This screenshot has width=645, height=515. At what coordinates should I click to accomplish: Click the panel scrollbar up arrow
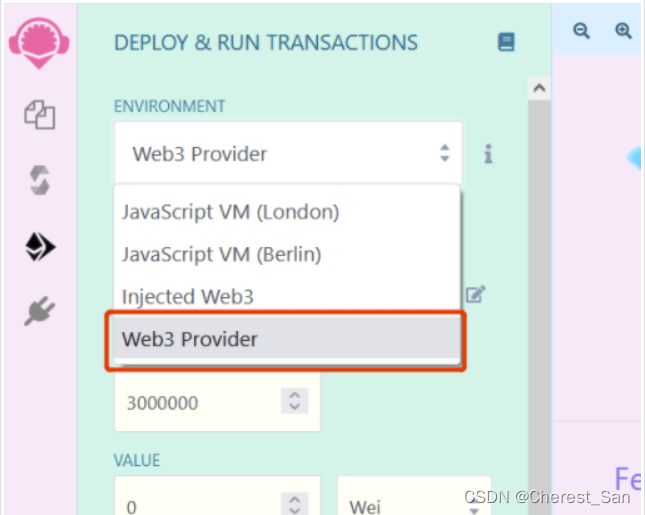538,88
